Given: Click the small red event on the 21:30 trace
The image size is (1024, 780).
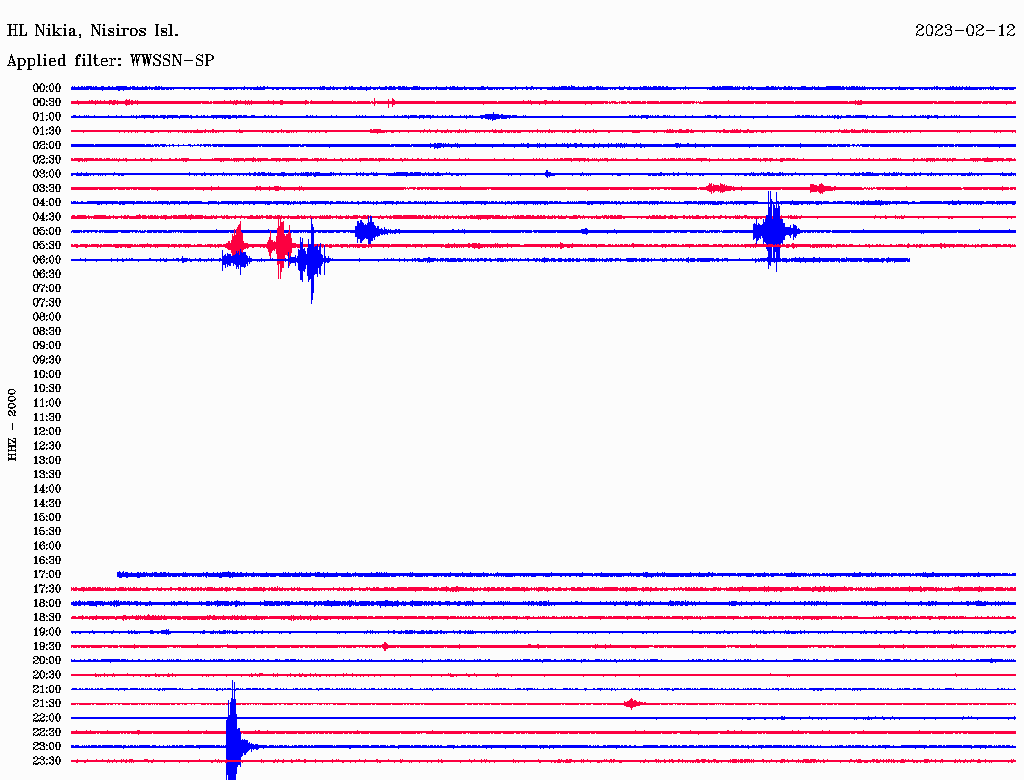Looking at the screenshot, I should pos(632,704).
